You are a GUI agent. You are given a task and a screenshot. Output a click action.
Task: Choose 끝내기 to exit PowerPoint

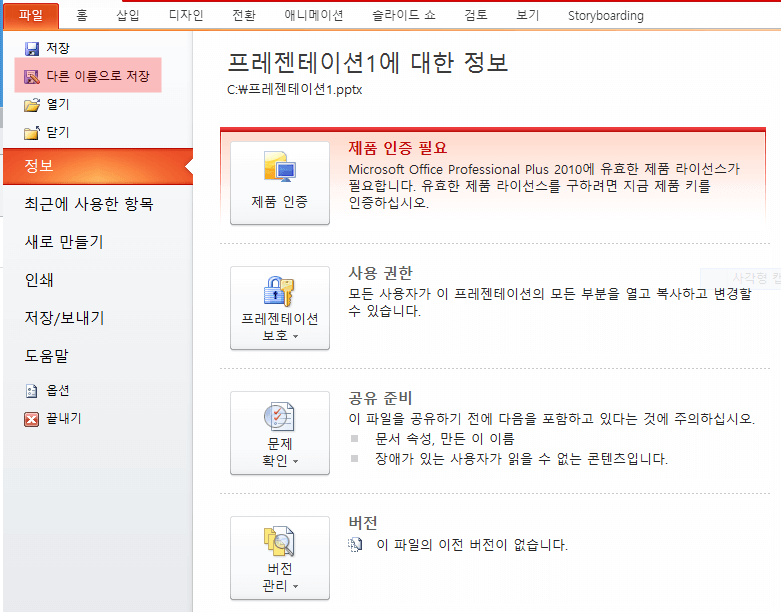63,419
